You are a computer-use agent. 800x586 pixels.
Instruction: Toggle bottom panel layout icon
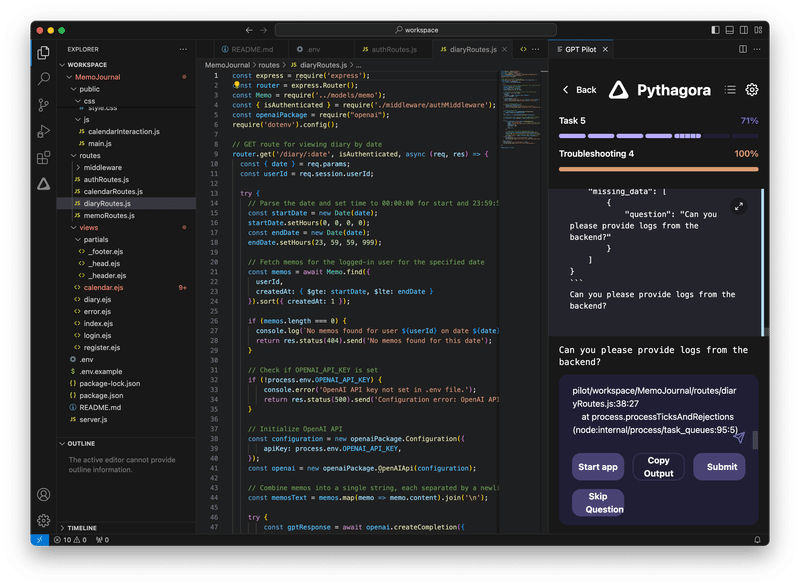pyautogui.click(x=730, y=30)
